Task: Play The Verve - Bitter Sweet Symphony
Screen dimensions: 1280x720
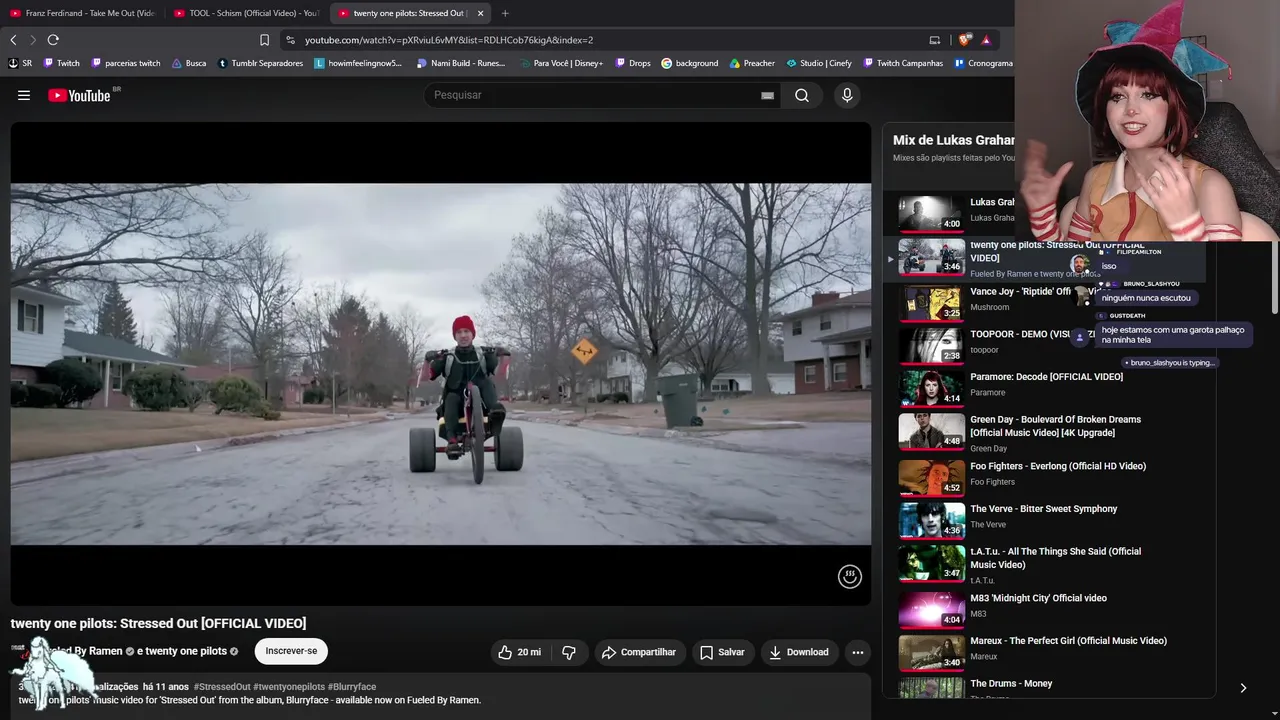Action: pos(1044,509)
